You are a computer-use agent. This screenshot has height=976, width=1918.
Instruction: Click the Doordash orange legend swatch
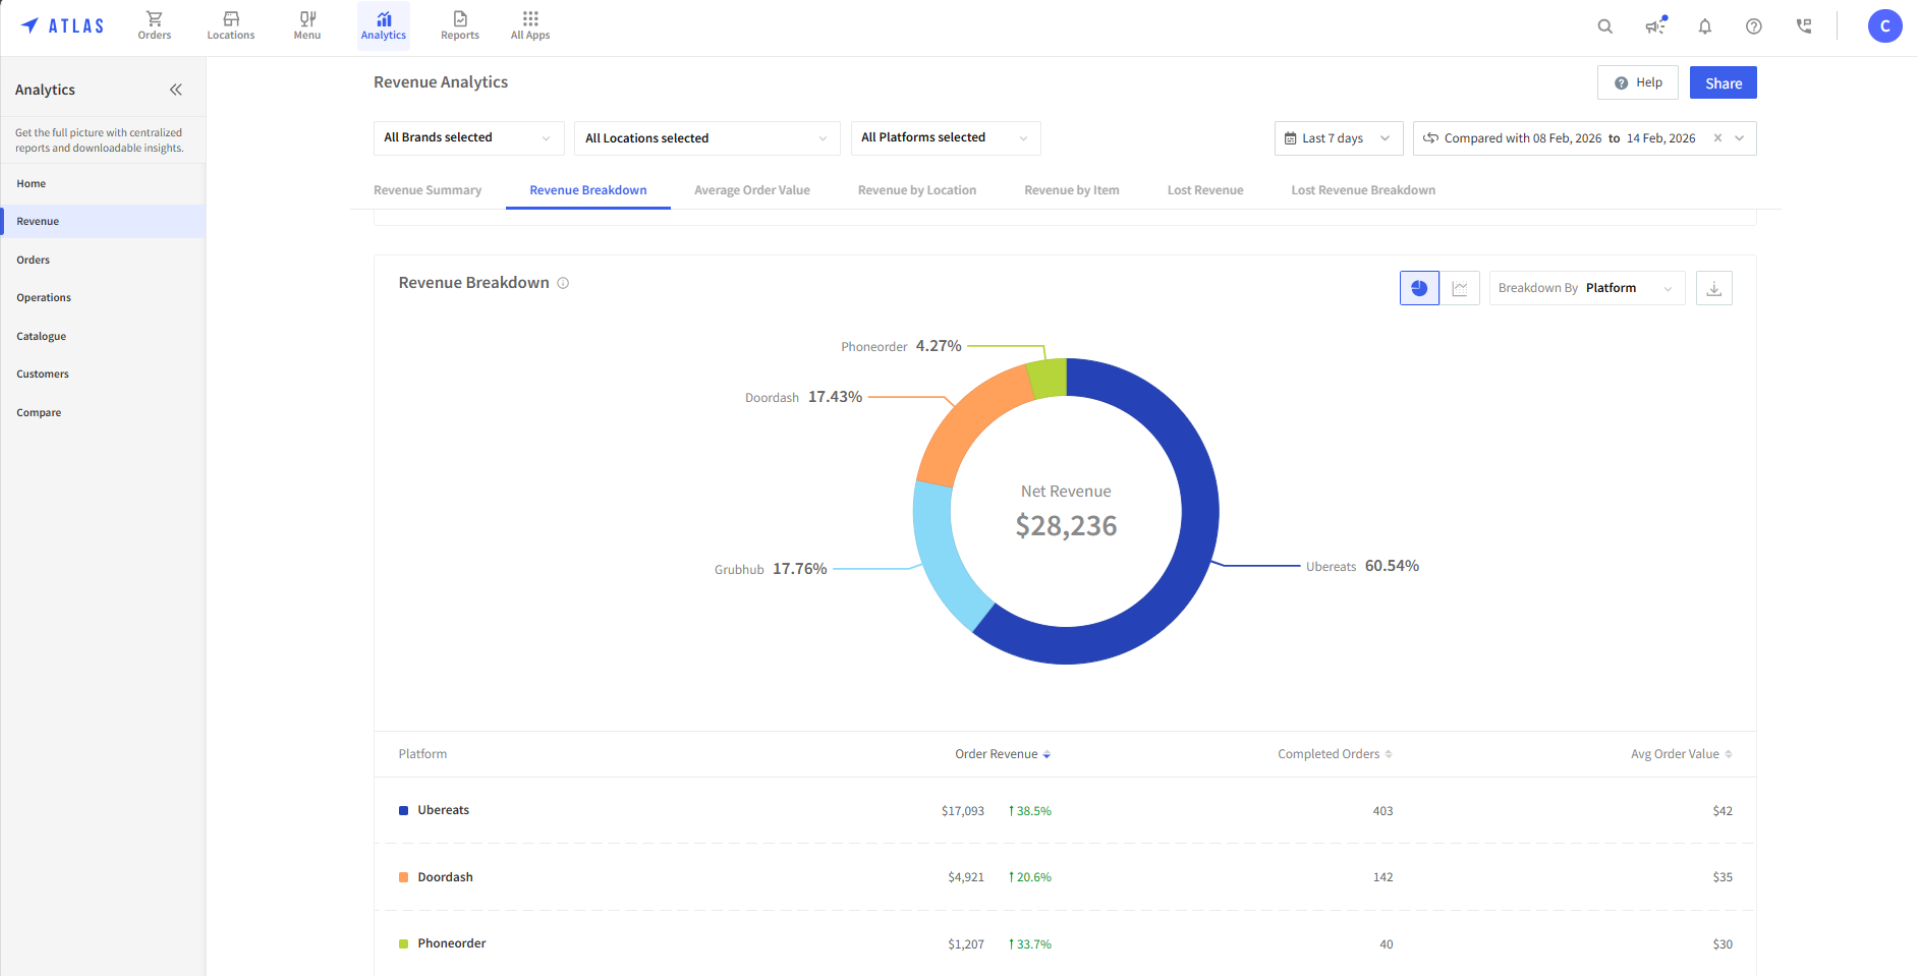tap(403, 877)
